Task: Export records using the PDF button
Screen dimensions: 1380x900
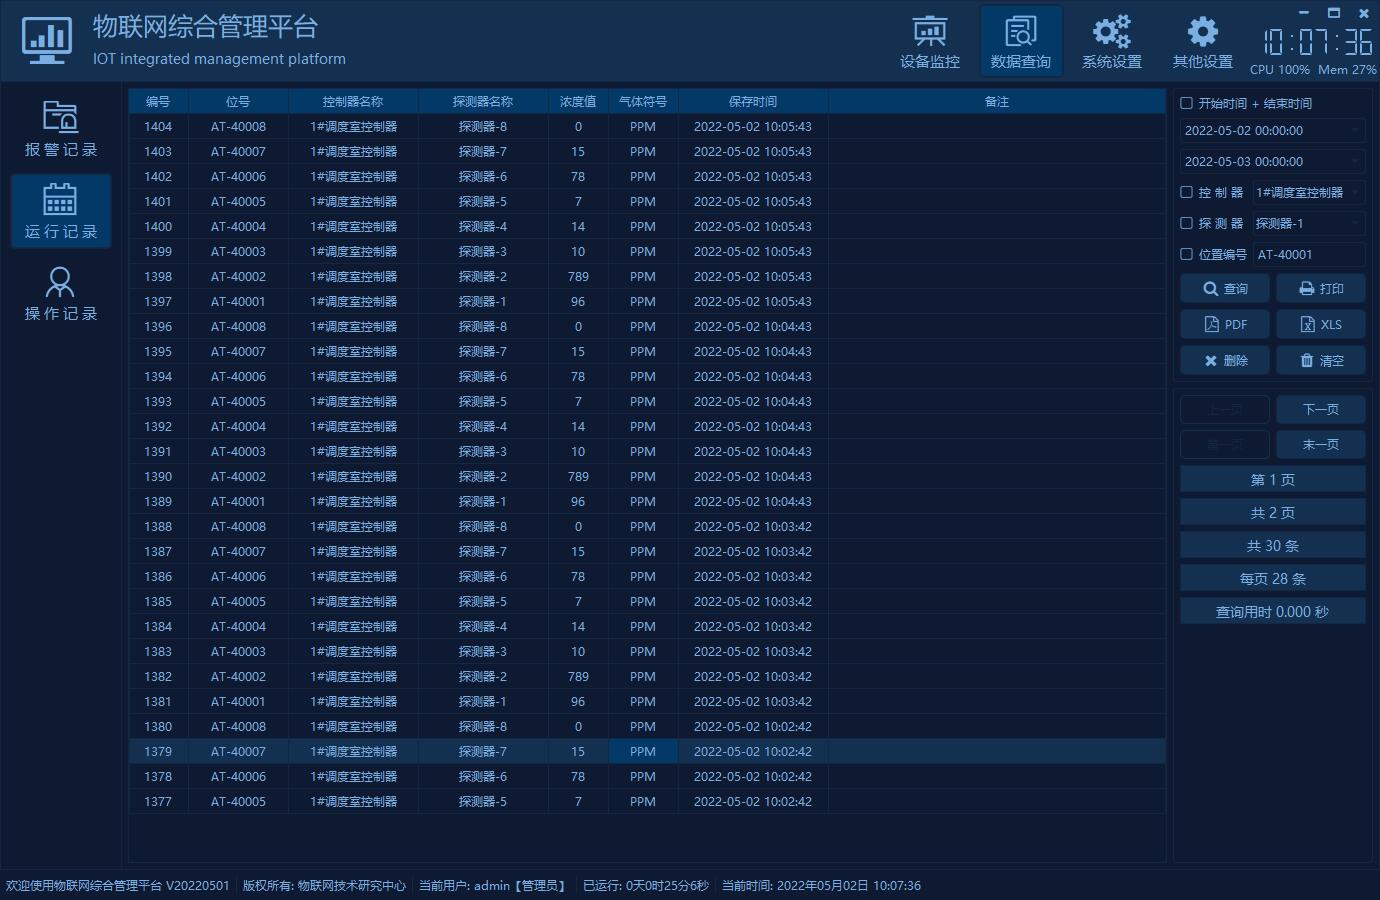Action: 1225,325
